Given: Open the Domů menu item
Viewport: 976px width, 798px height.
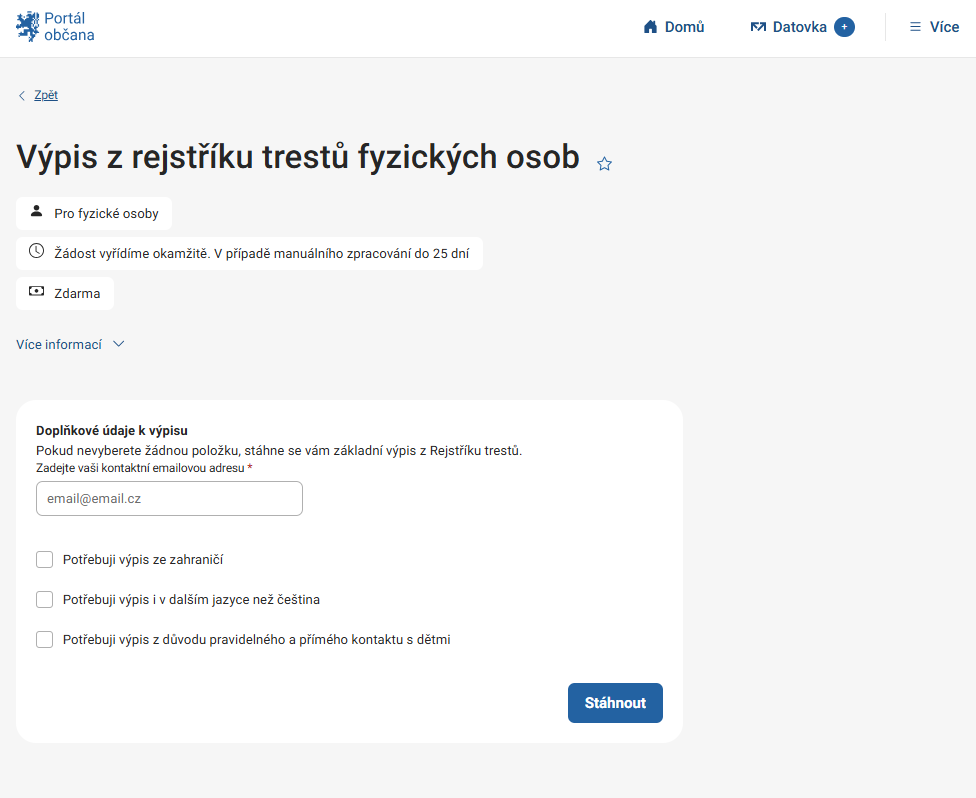Looking at the screenshot, I should (x=683, y=27).
